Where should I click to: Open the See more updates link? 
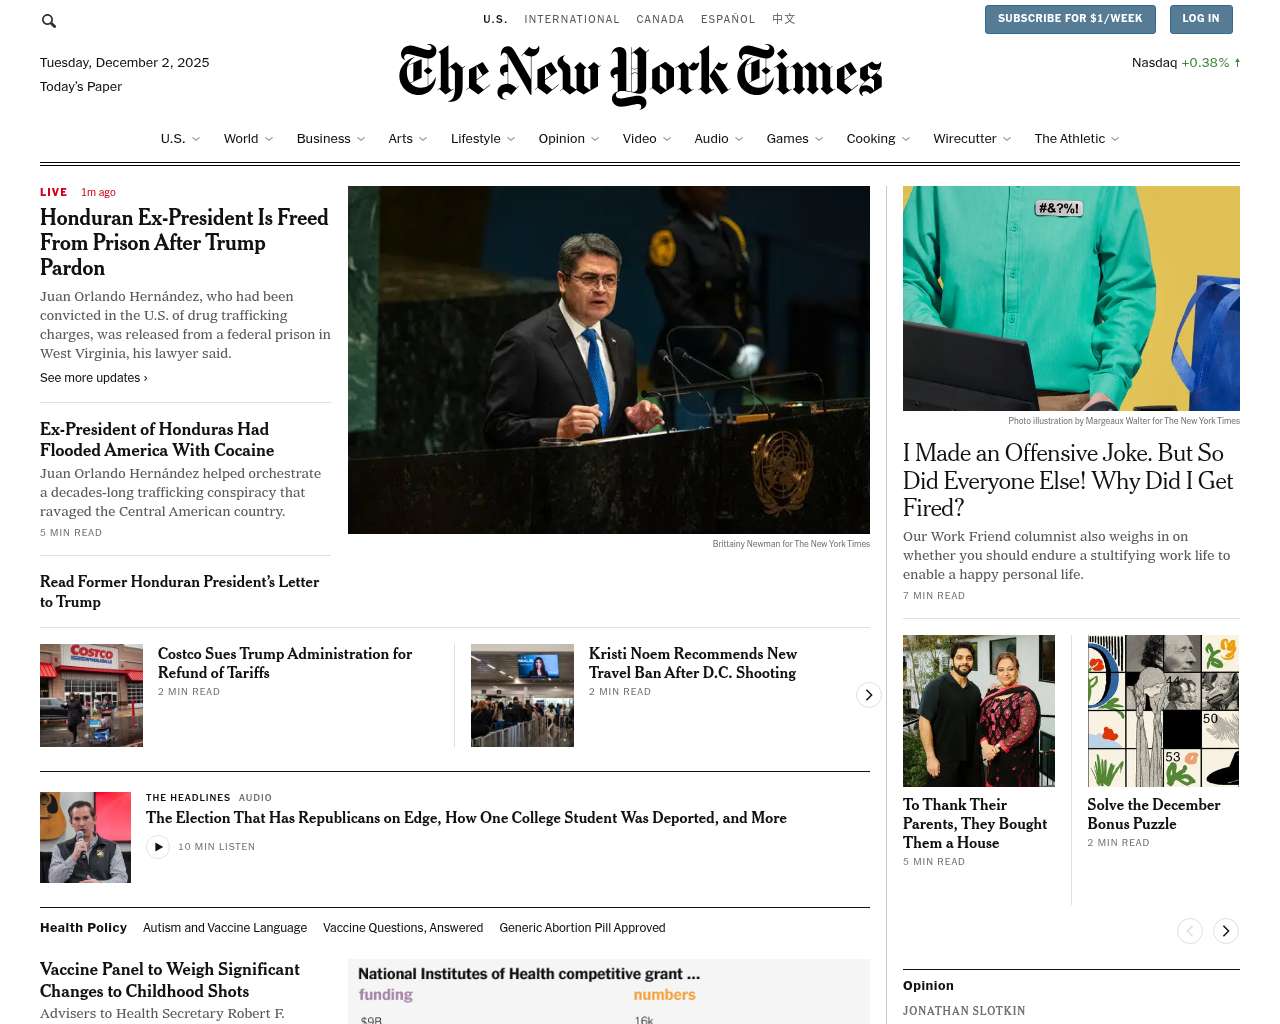coord(94,378)
